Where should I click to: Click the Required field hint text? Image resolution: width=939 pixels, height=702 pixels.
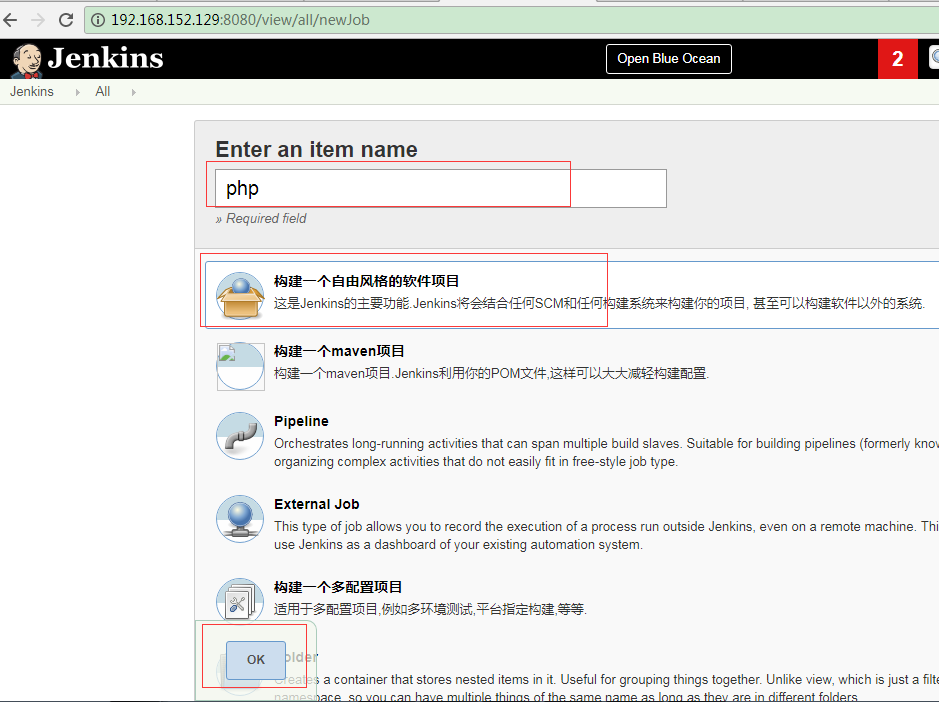point(261,219)
